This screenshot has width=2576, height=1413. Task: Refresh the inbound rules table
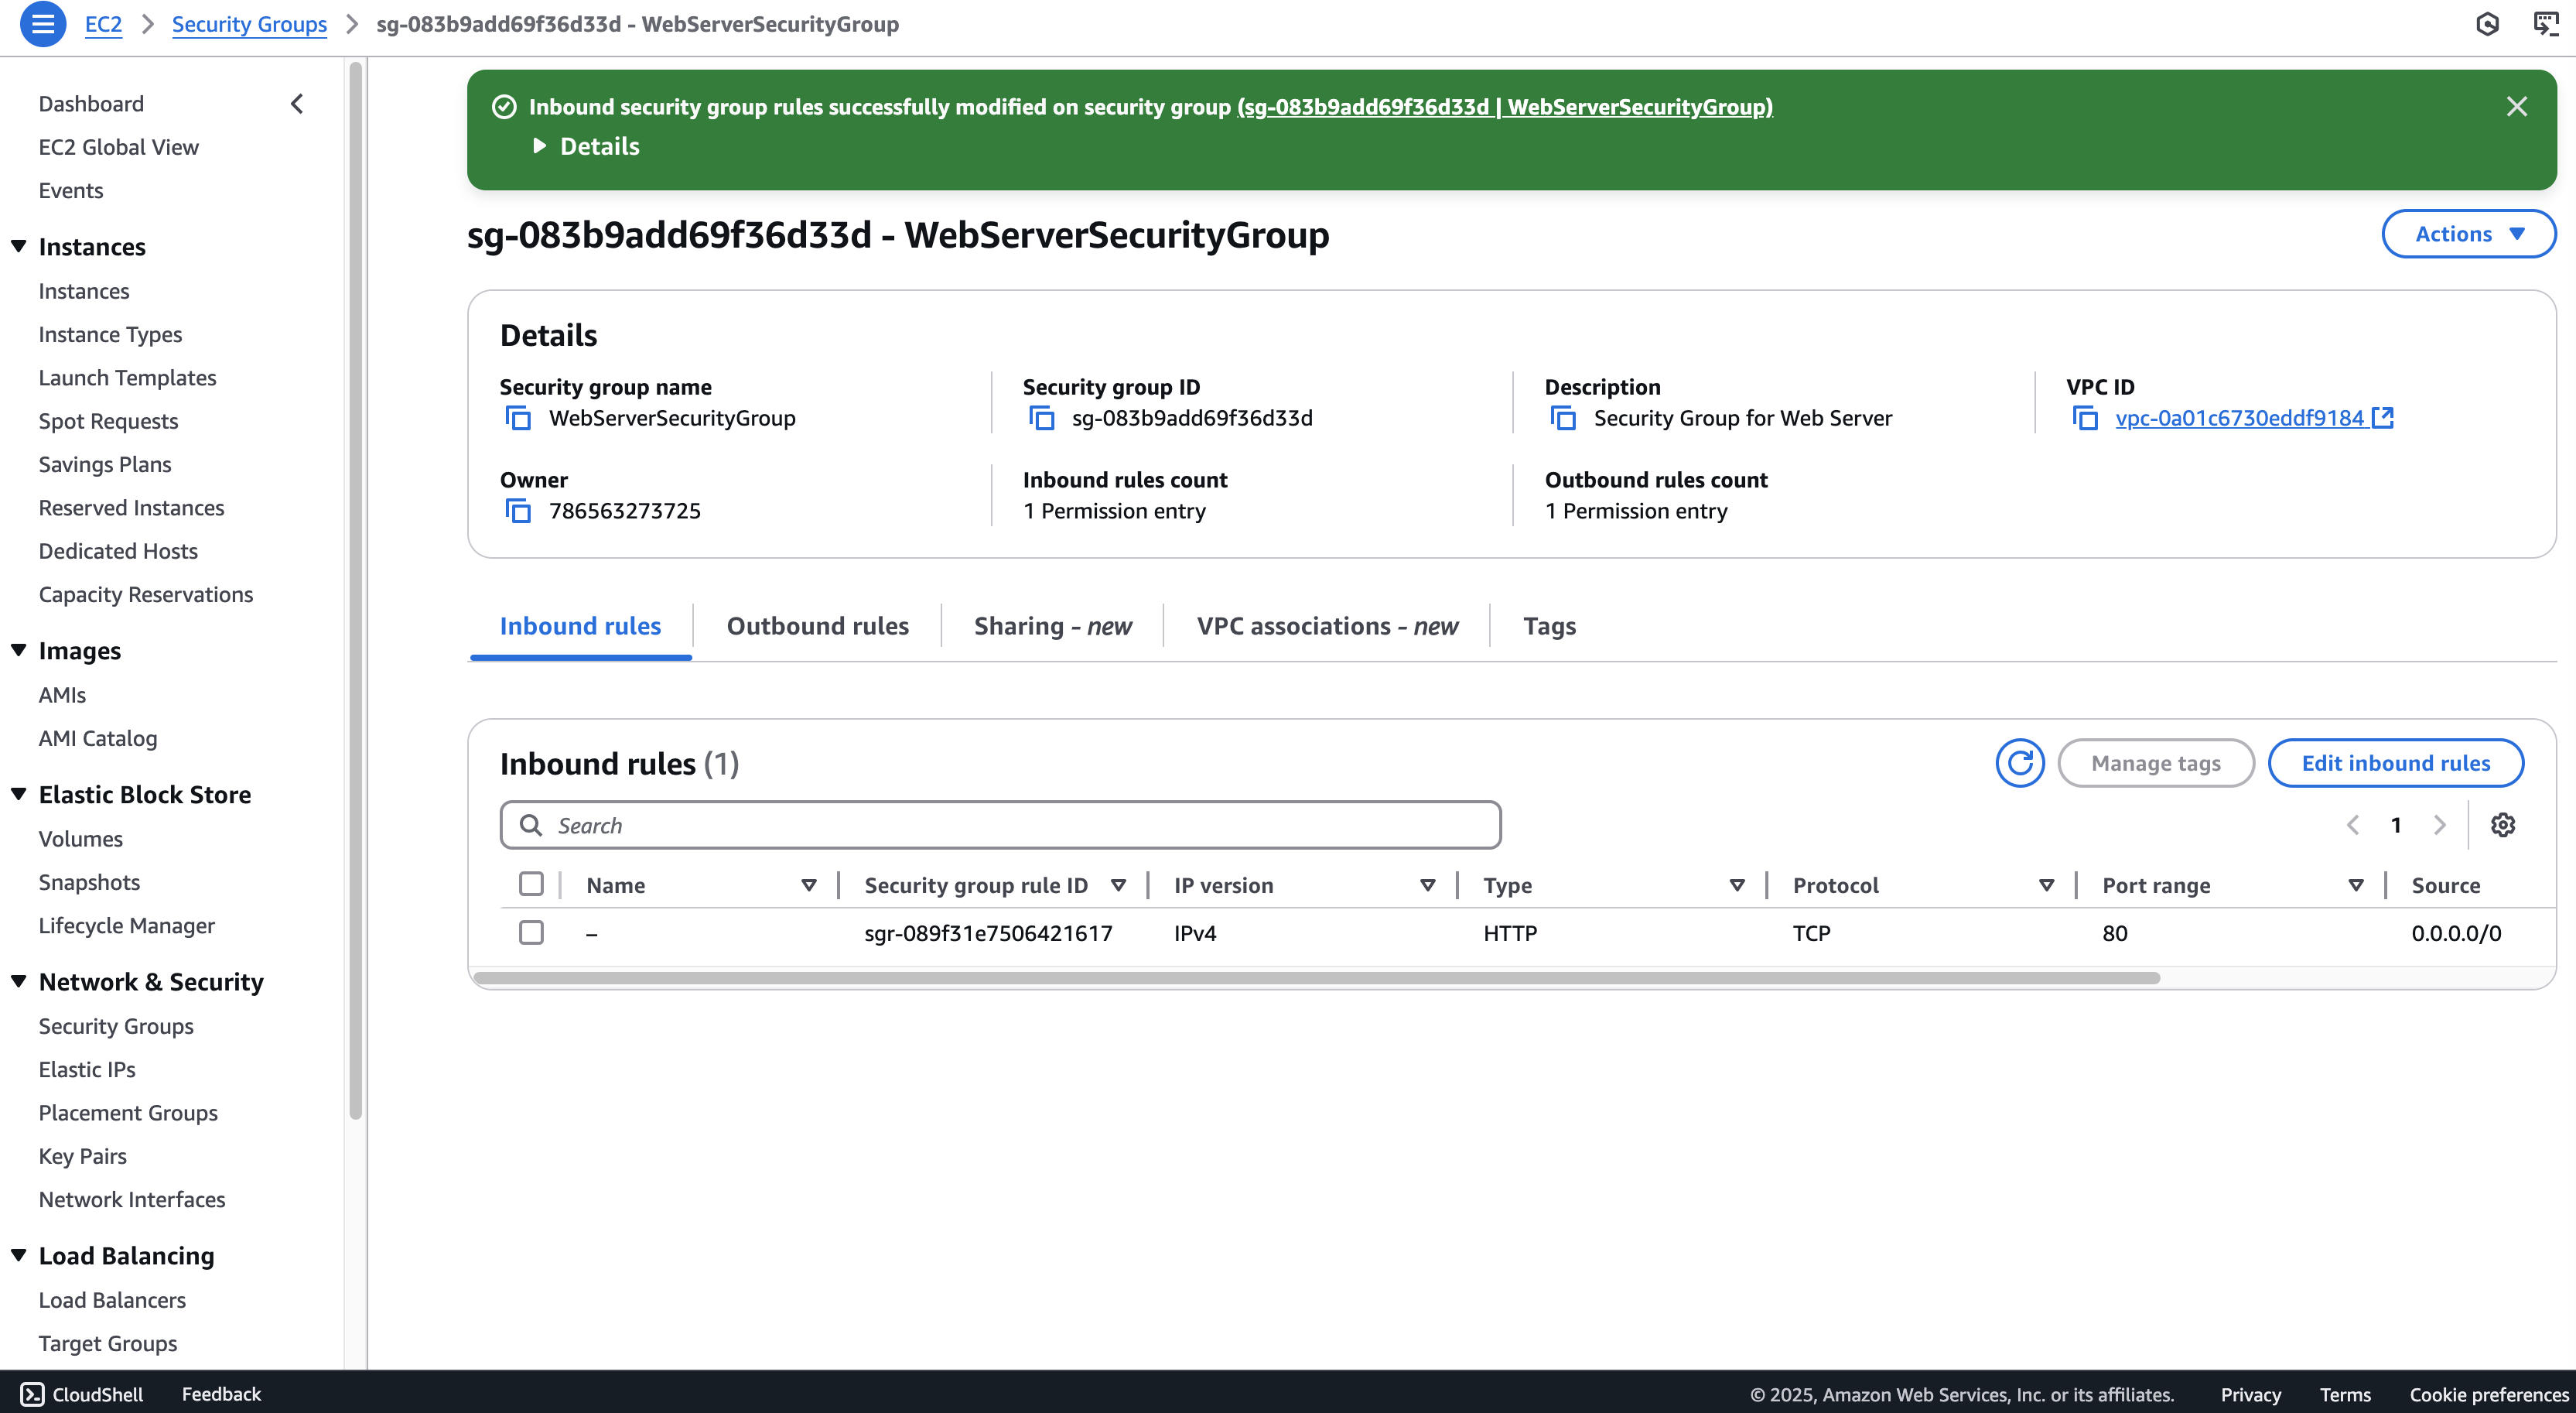[2020, 763]
